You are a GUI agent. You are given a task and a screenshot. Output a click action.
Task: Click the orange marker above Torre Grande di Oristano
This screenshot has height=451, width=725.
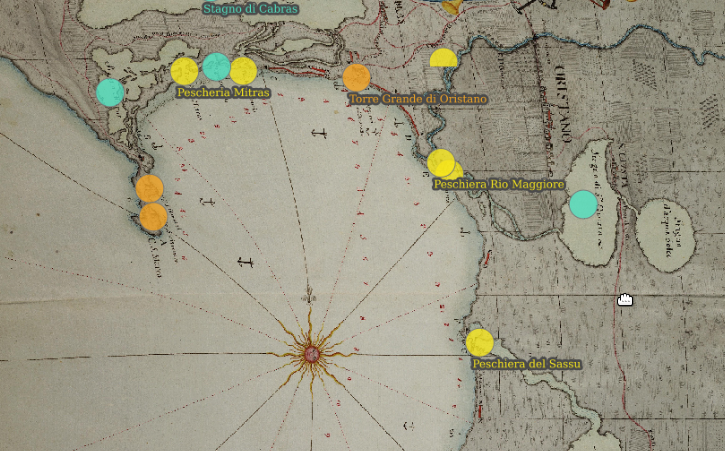[356, 78]
